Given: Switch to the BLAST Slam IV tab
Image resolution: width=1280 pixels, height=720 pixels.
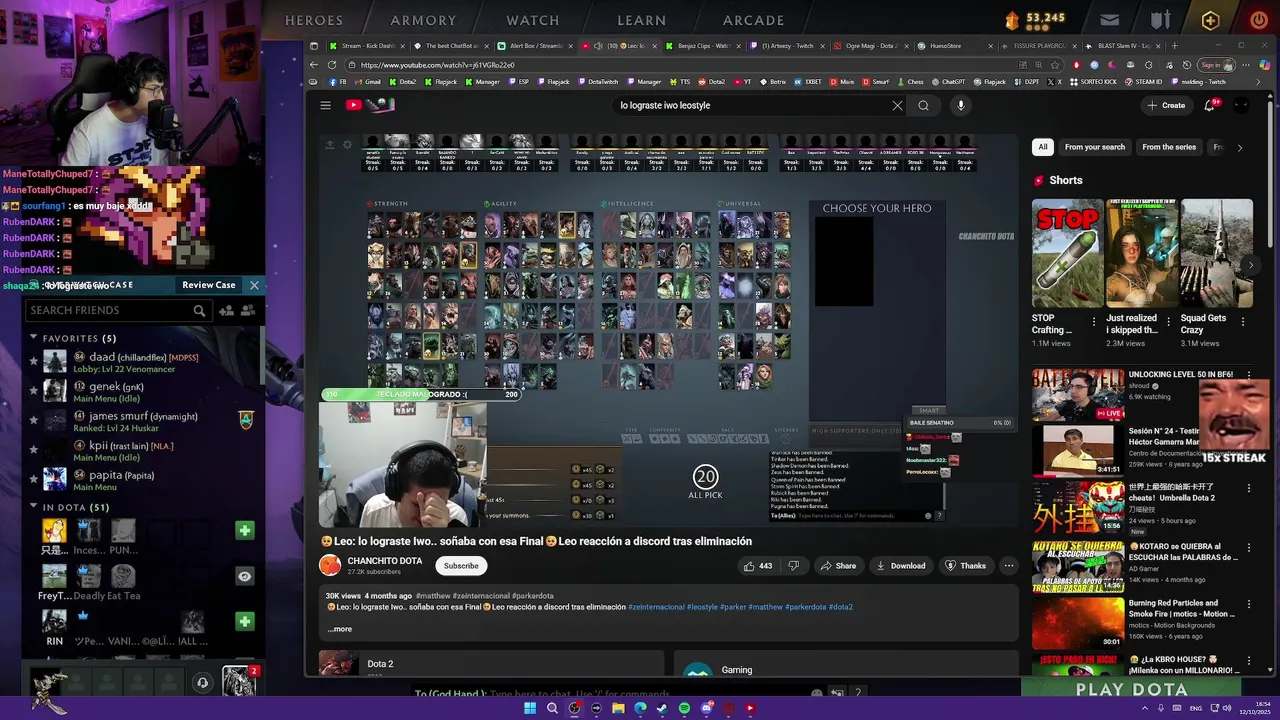Looking at the screenshot, I should click(1123, 46).
